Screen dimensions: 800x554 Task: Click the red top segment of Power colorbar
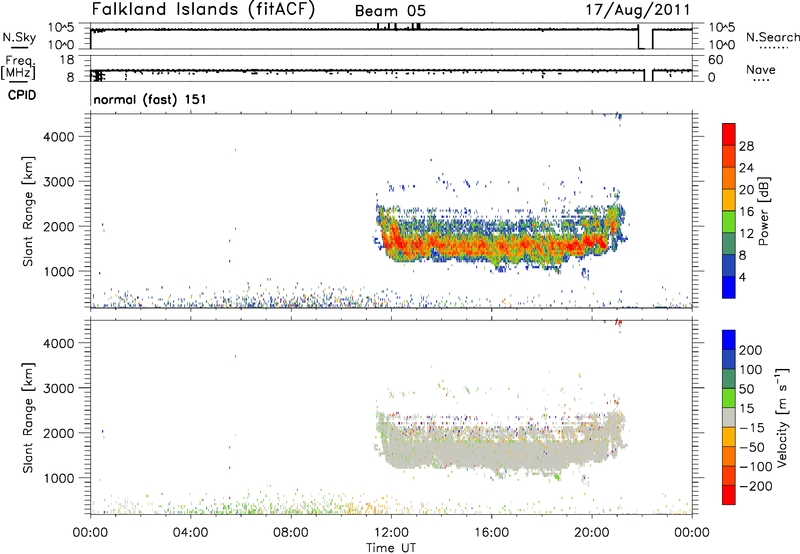tap(729, 134)
